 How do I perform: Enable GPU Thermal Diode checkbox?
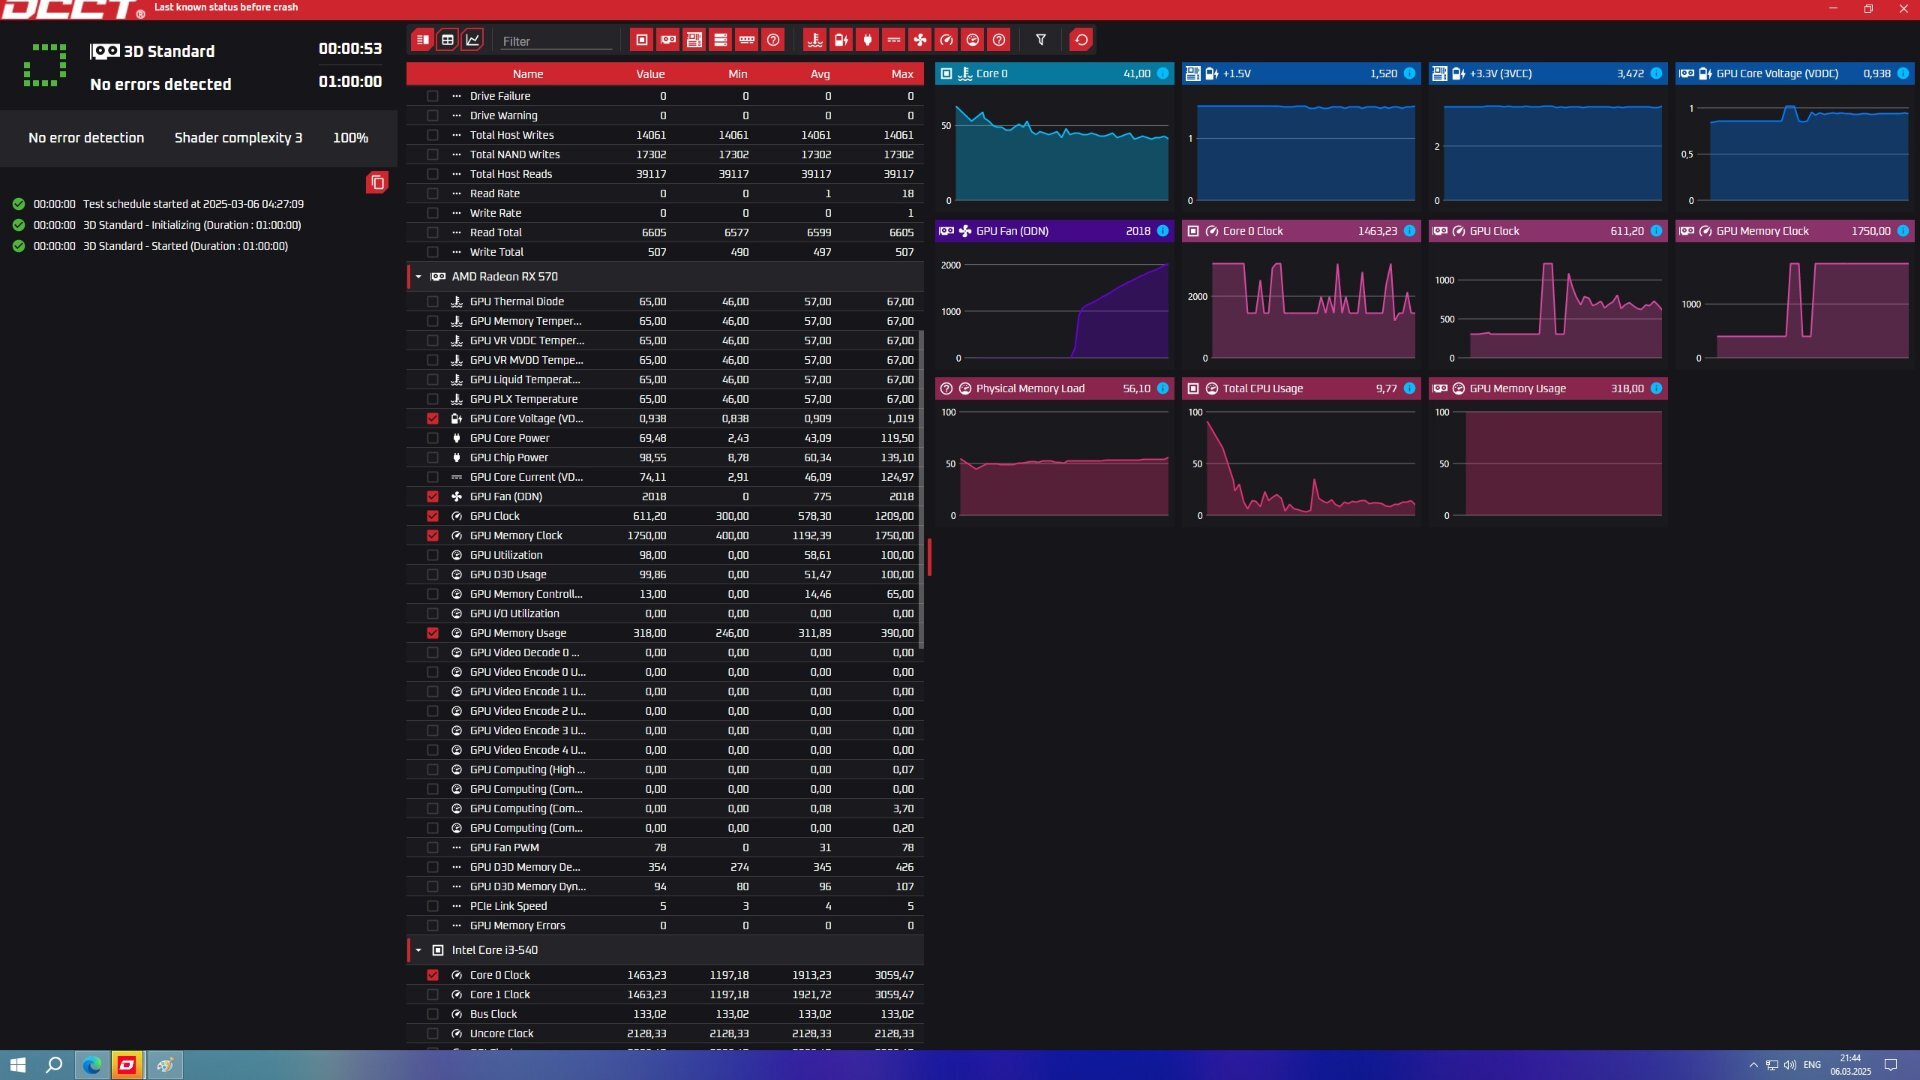[x=433, y=302]
